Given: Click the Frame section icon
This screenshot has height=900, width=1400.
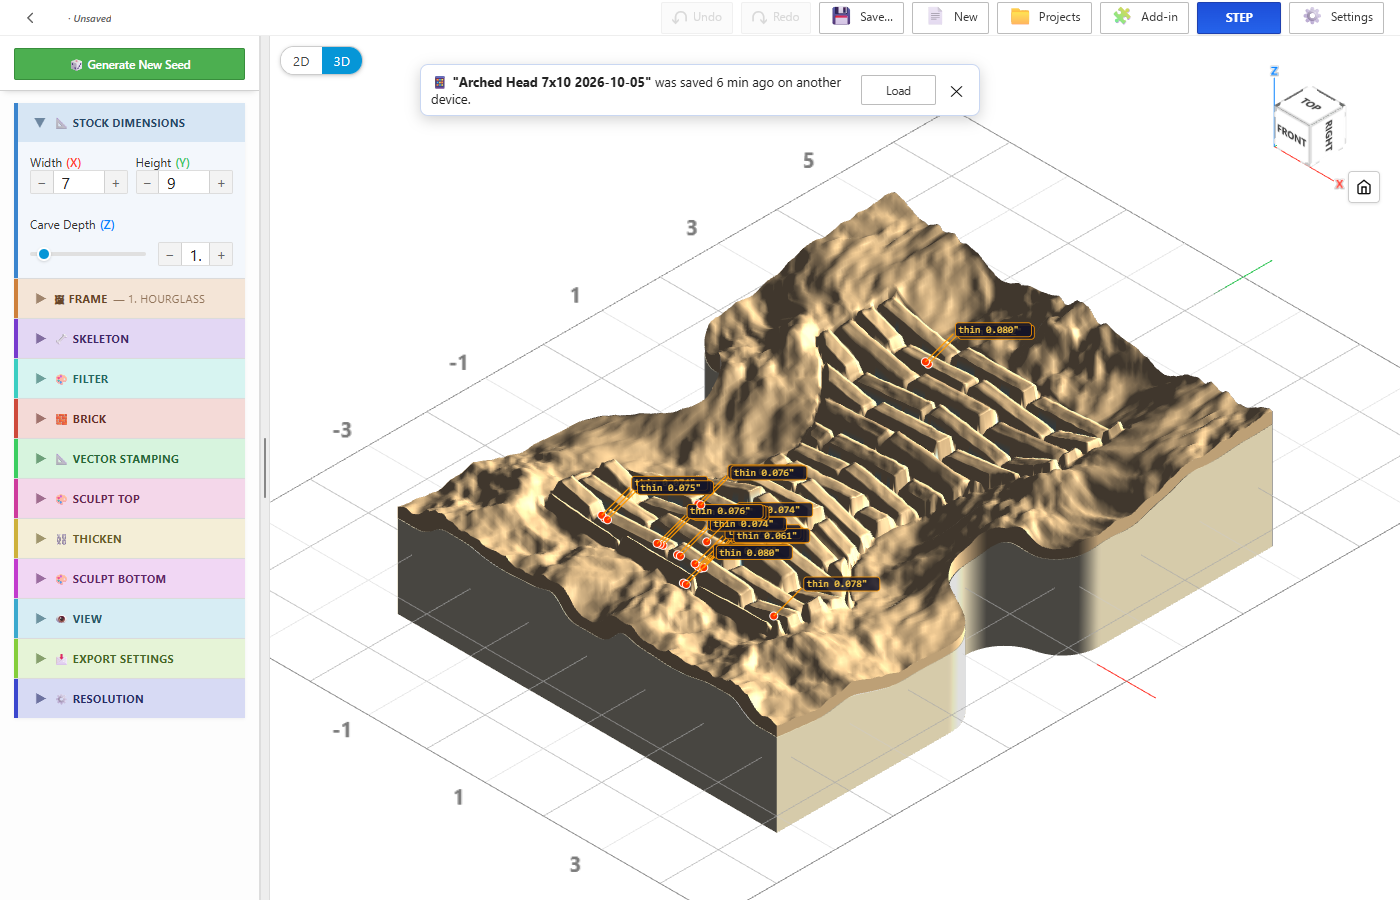Looking at the screenshot, I should 59,299.
